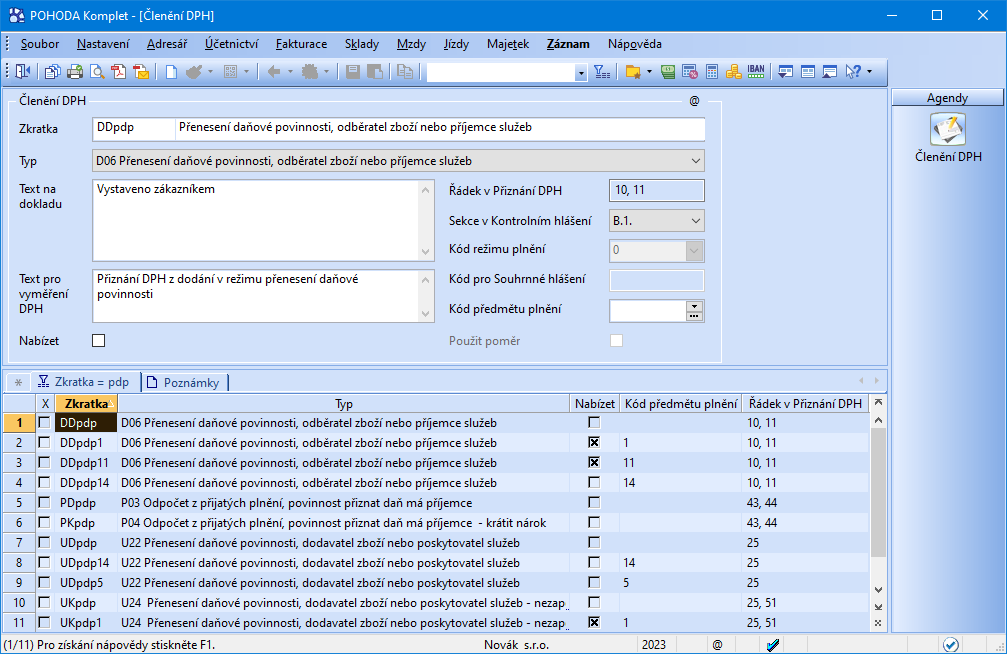The width and height of the screenshot is (1007, 654).
Task: Click table vertical scrollbar down arrow
Action: tap(878, 590)
